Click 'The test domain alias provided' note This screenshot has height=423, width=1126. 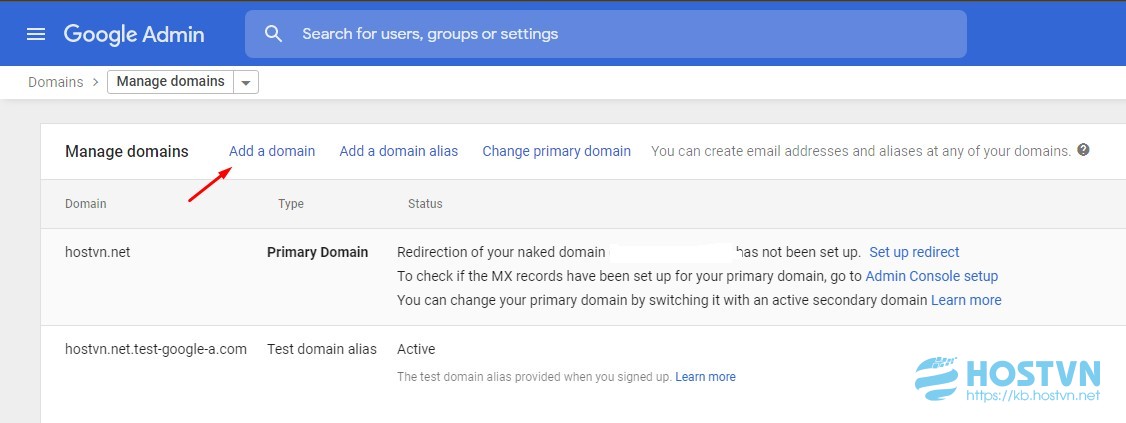coord(534,376)
